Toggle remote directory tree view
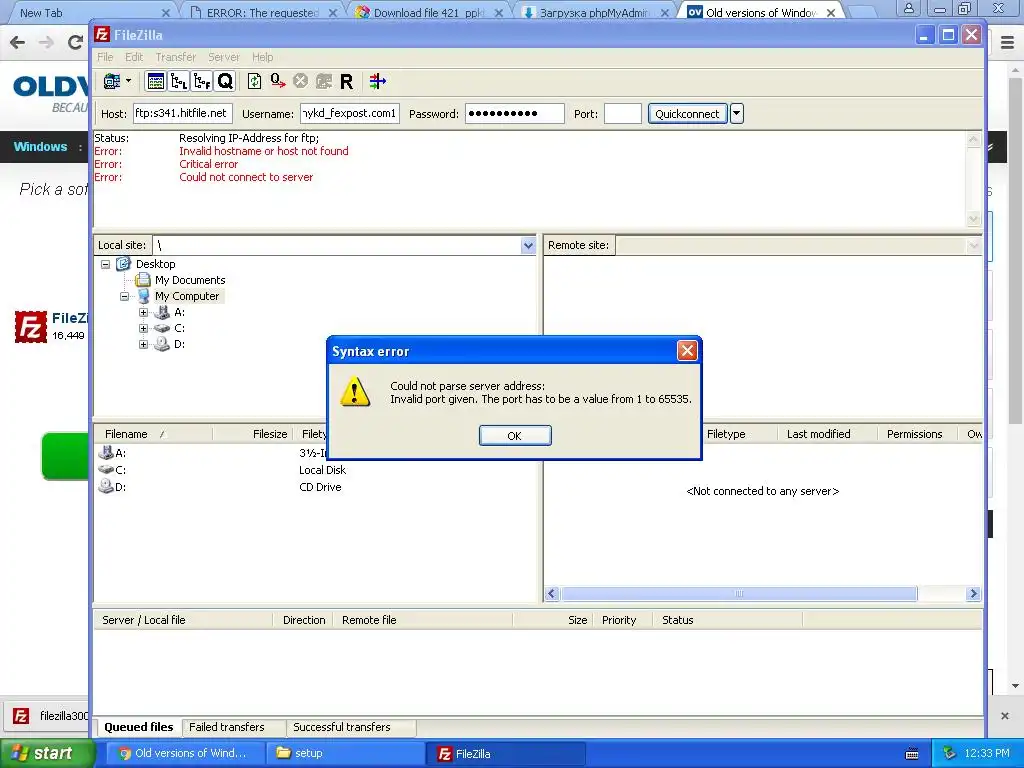 (202, 81)
